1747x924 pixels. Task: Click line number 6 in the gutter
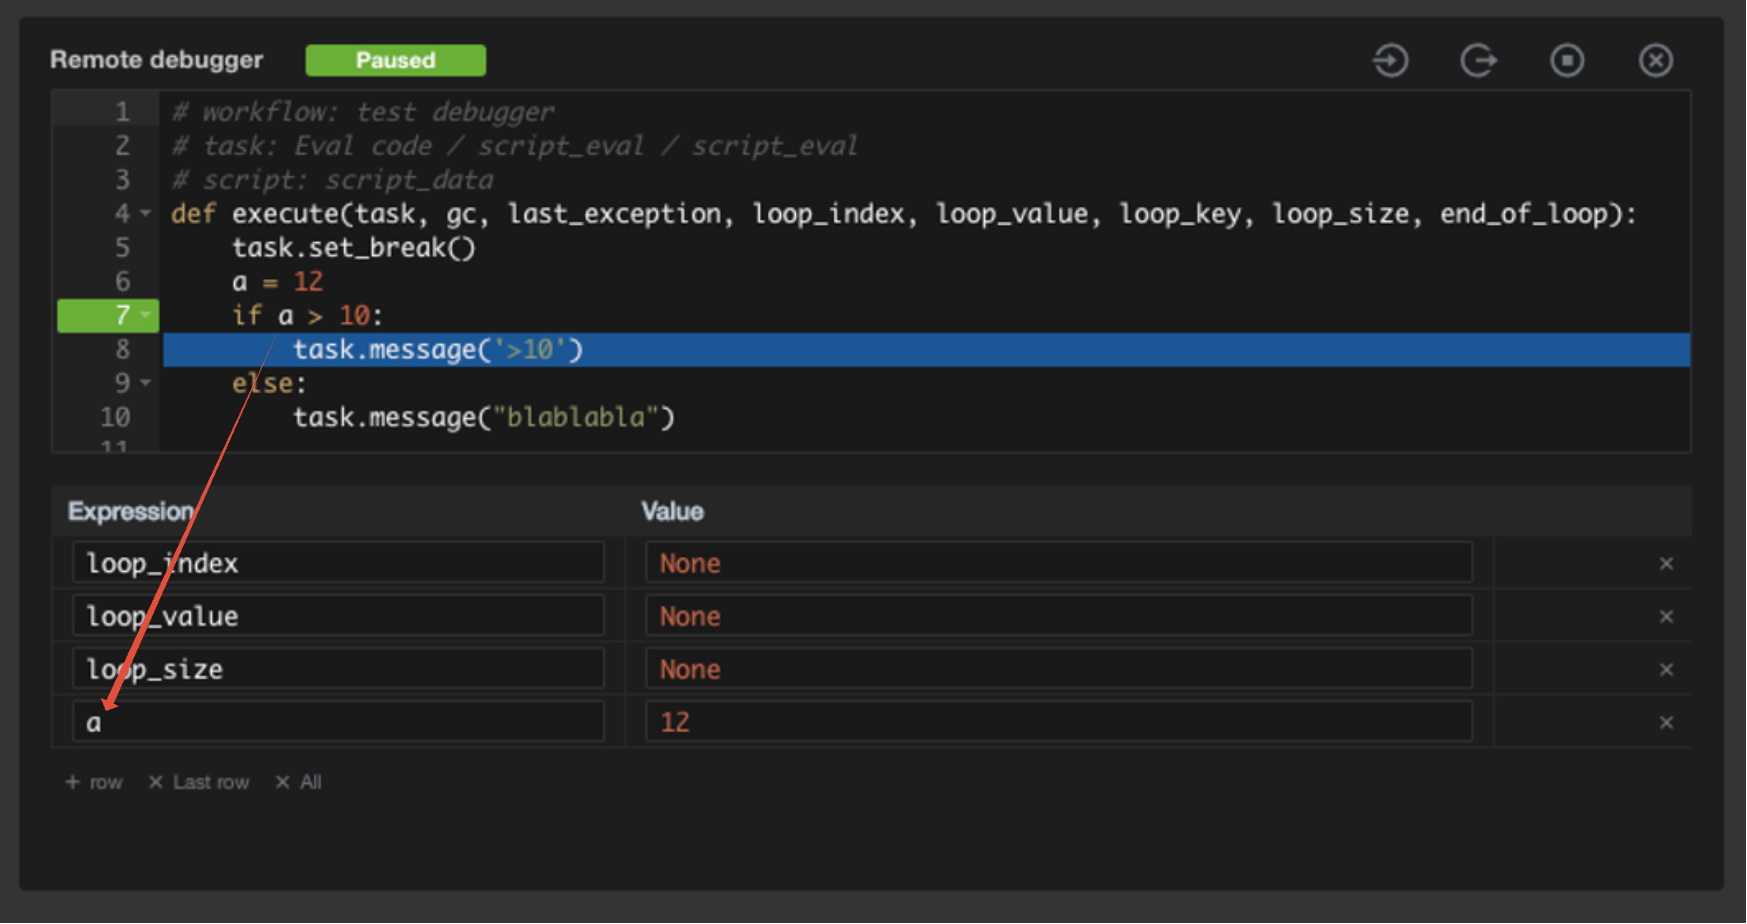[122, 282]
